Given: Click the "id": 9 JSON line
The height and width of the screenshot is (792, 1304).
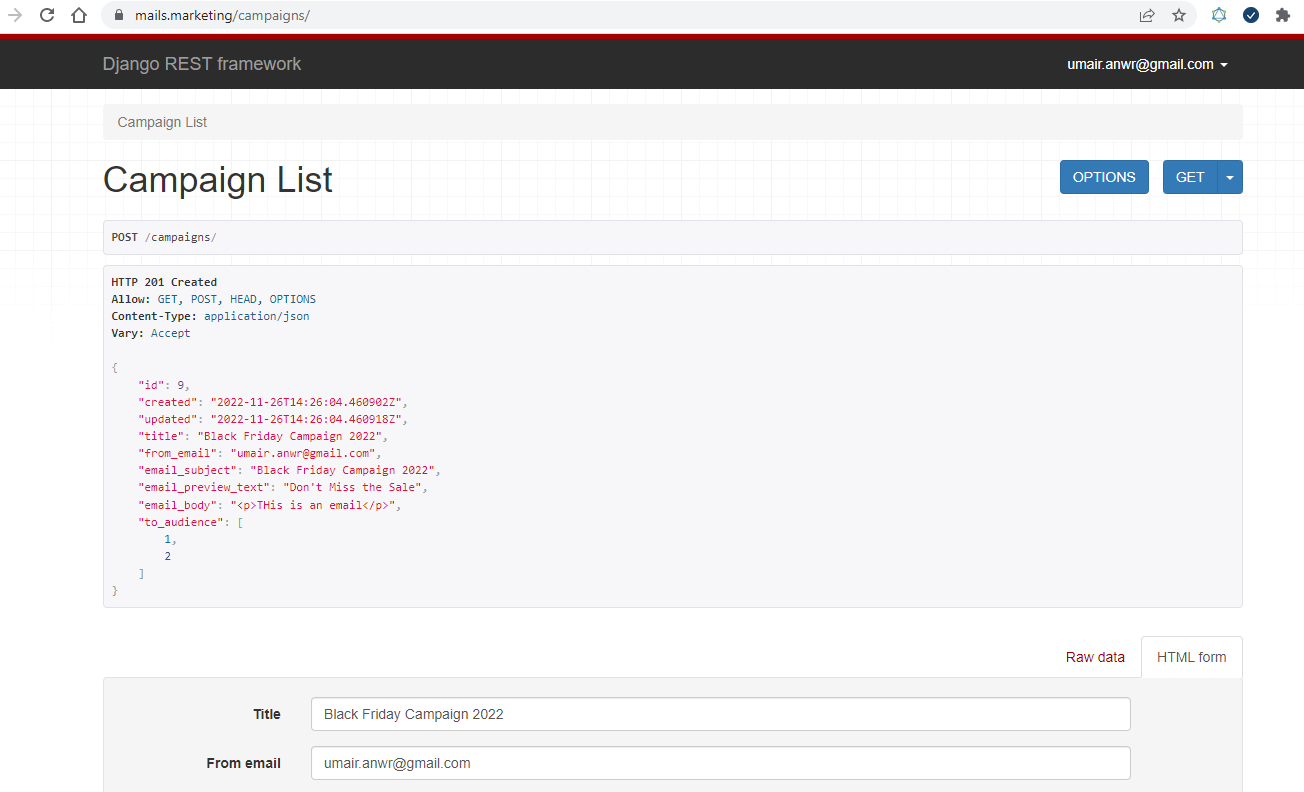Looking at the screenshot, I should pyautogui.click(x=164, y=385).
